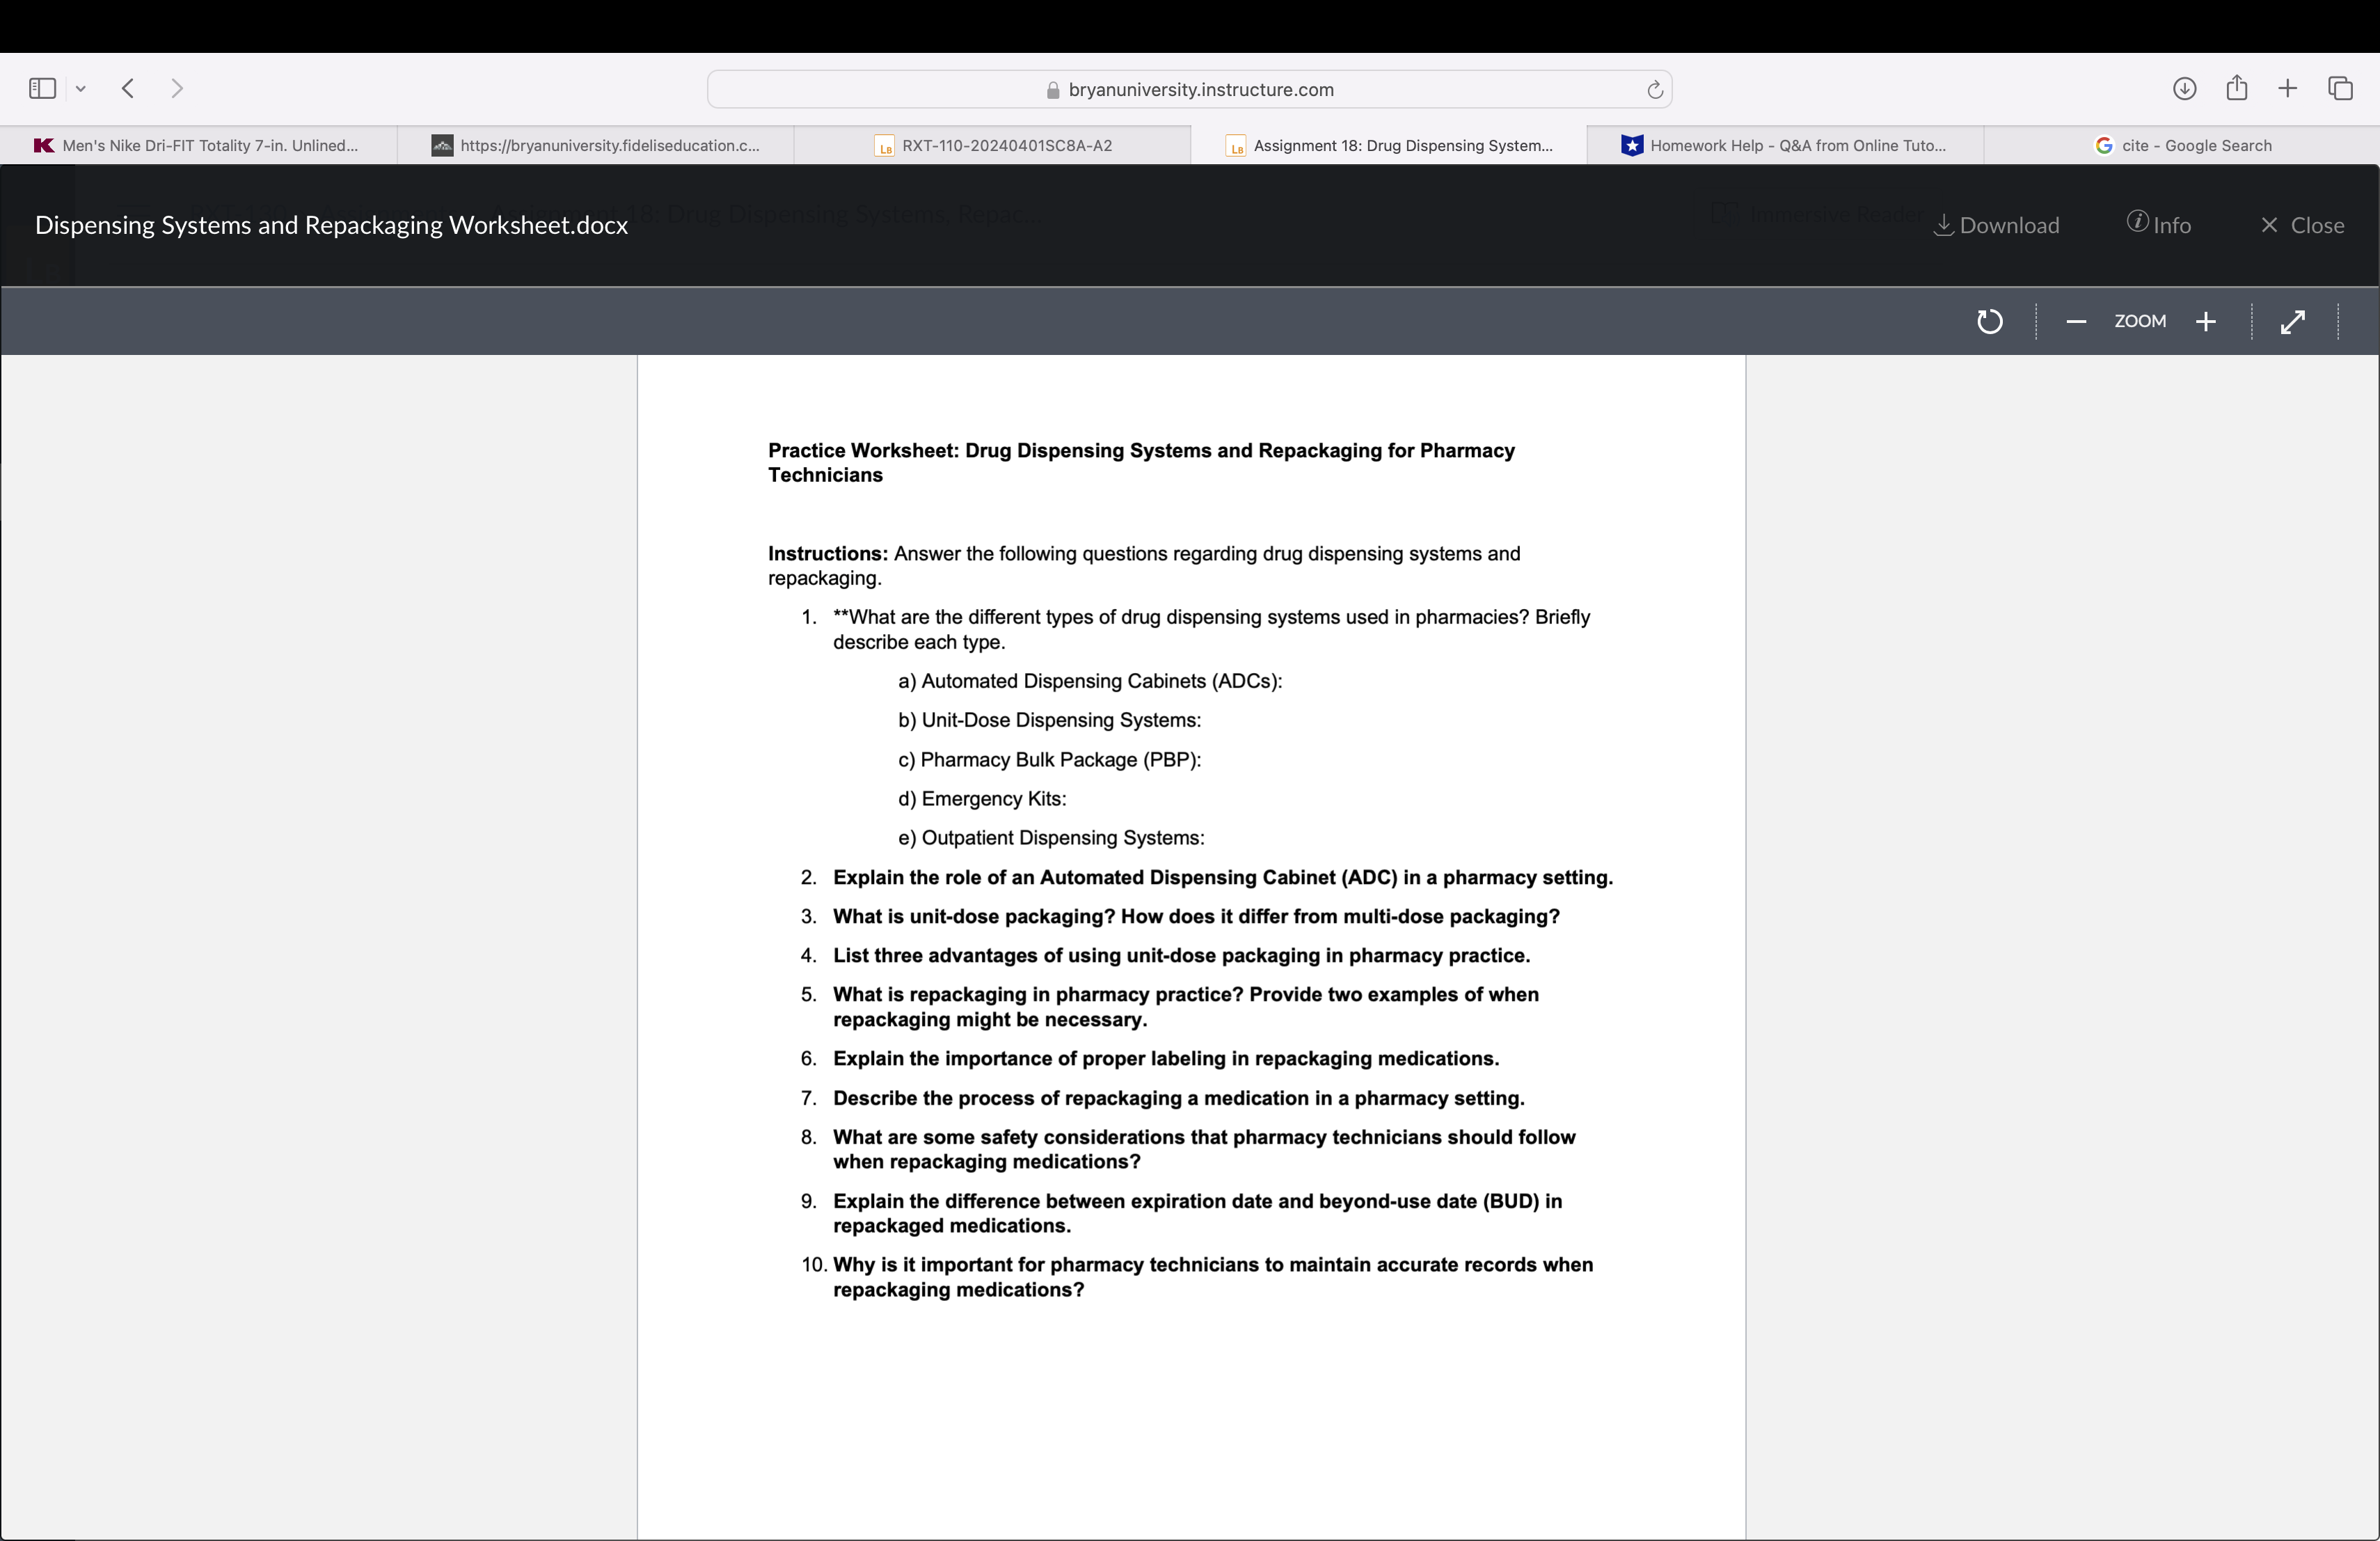Navigate forward using the forward arrow
This screenshot has height=1541, width=2380.
[177, 88]
